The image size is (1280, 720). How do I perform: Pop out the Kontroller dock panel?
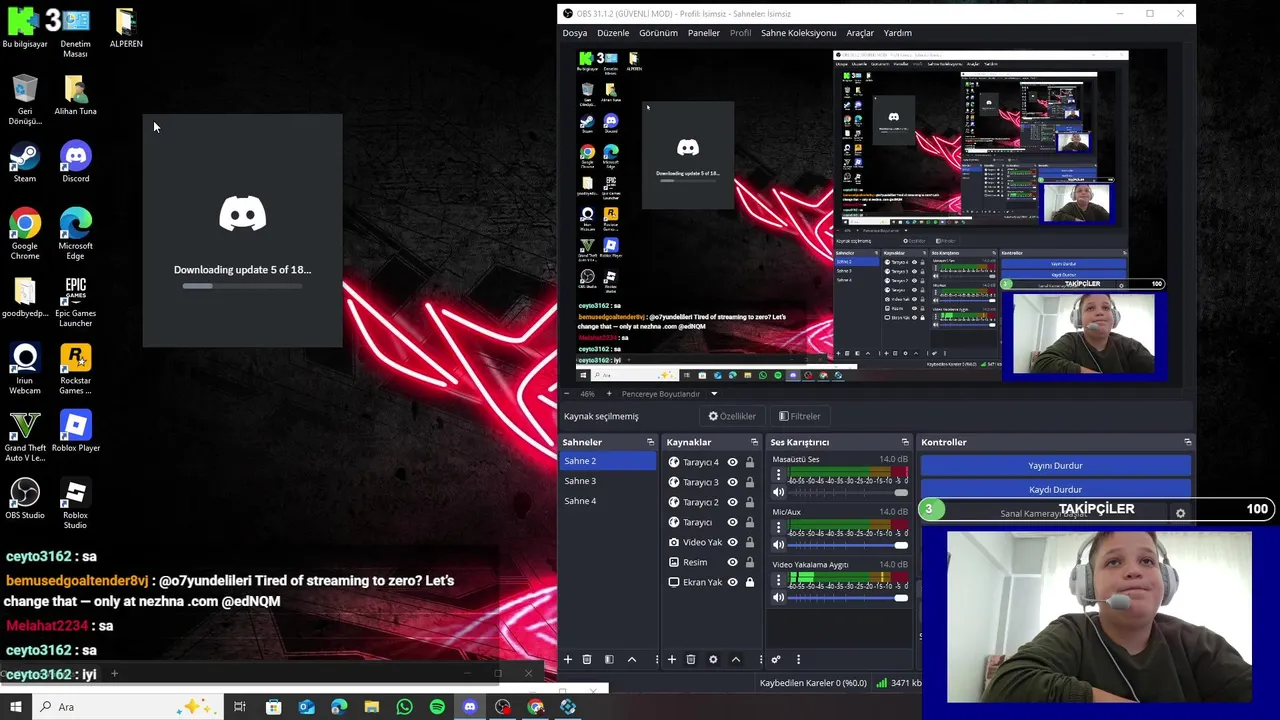coord(1187,442)
